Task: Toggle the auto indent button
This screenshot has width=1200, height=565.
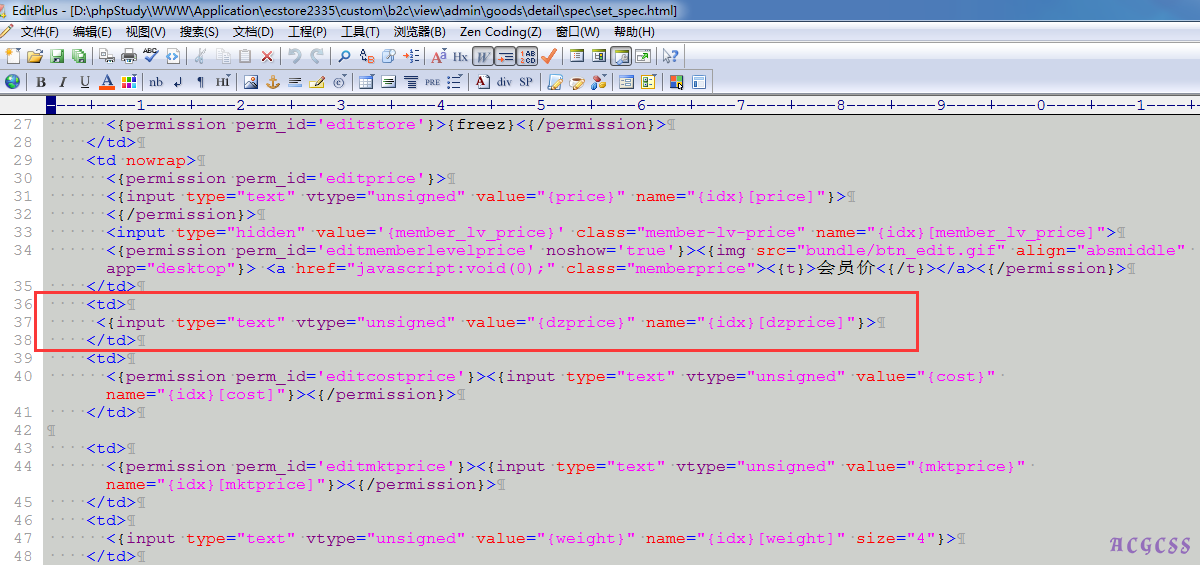Action: click(x=505, y=56)
